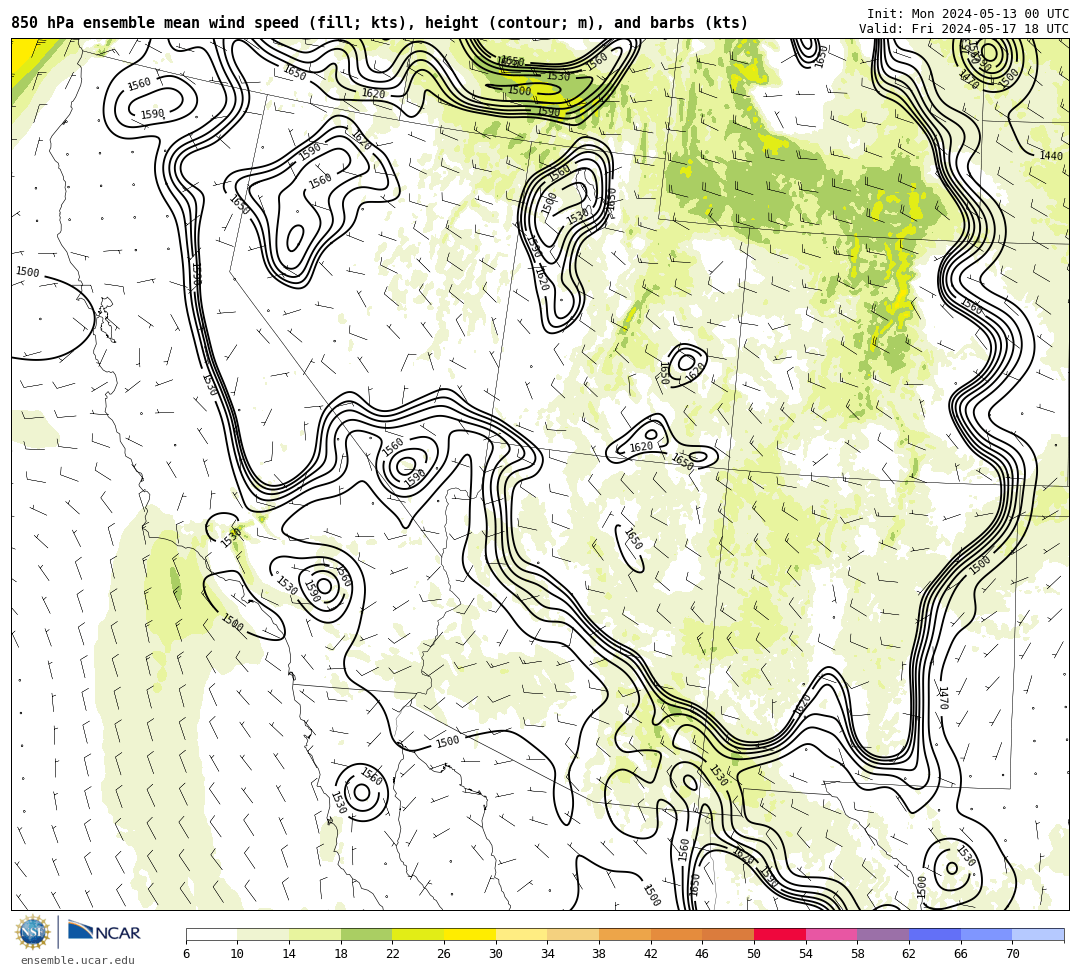Click the colorbar tick label '22'
This screenshot has height=973, width=1080.
393,954
